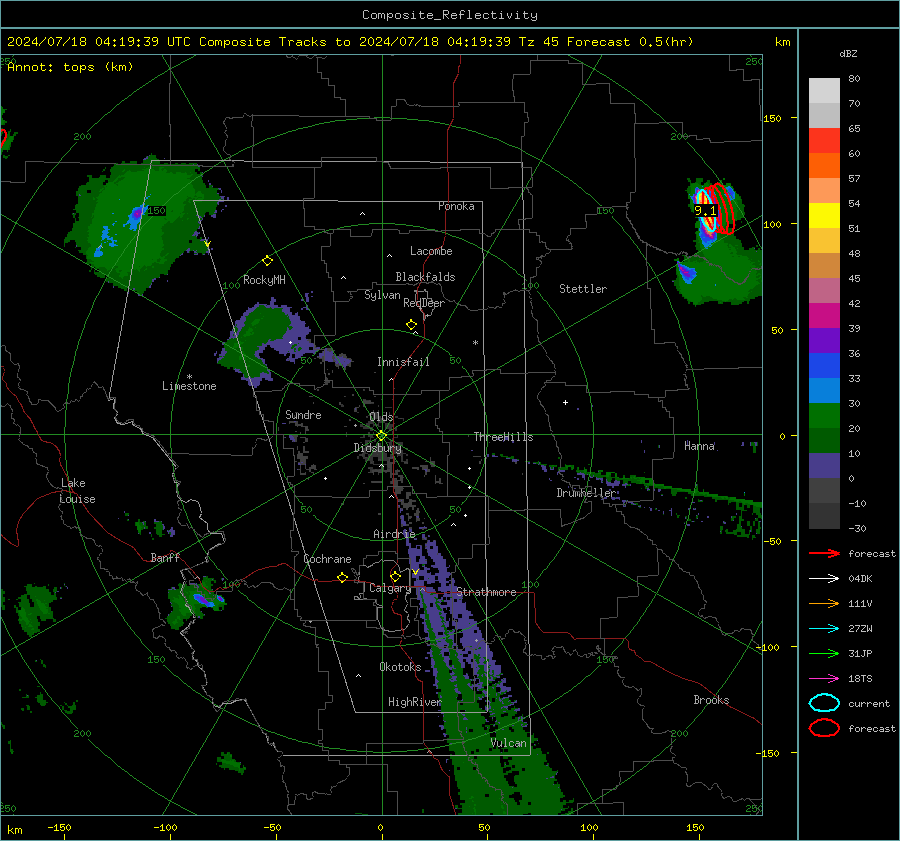Screen dimensions: 900x841
Task: Click the Olds label
Action: (x=381, y=417)
